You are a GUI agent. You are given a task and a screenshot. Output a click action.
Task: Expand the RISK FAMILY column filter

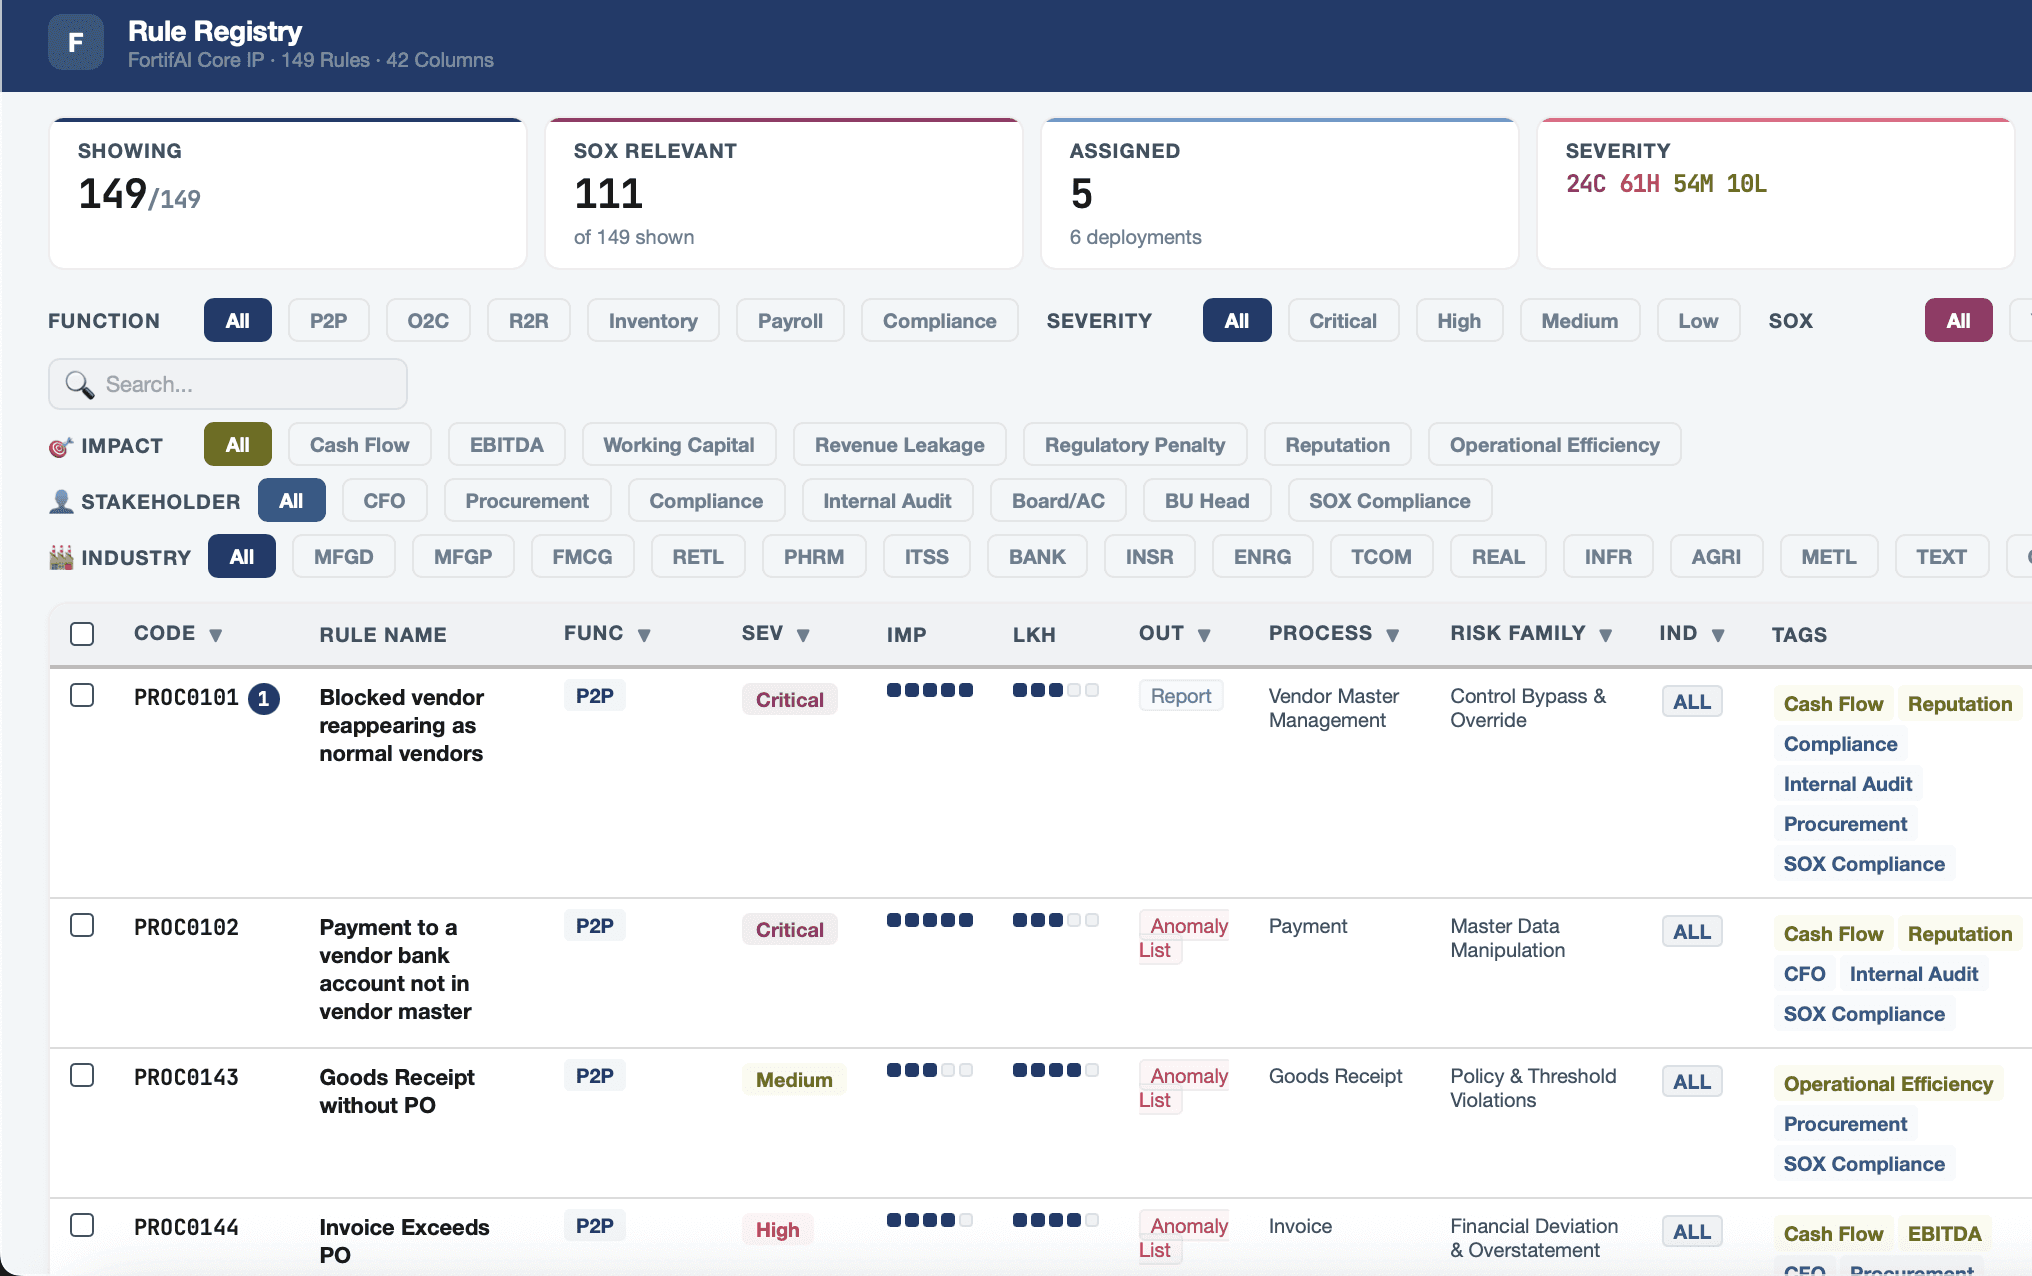[1605, 635]
